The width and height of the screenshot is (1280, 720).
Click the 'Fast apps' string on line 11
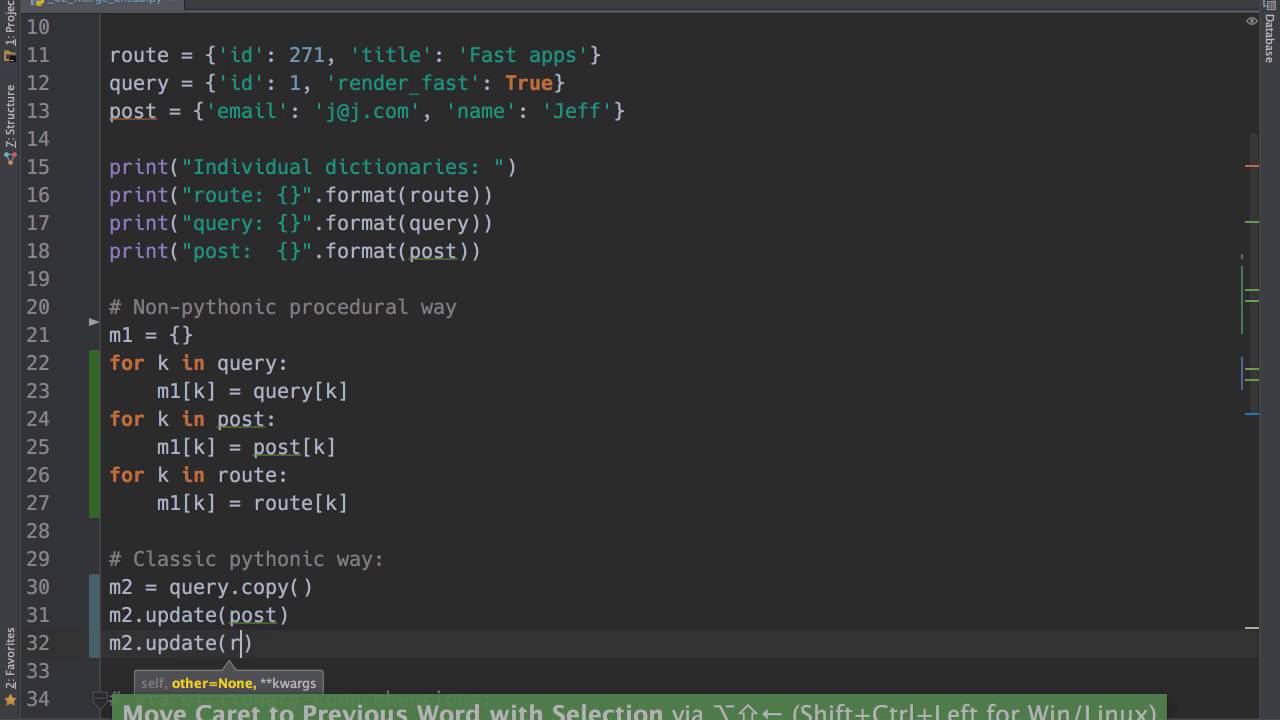529,55
